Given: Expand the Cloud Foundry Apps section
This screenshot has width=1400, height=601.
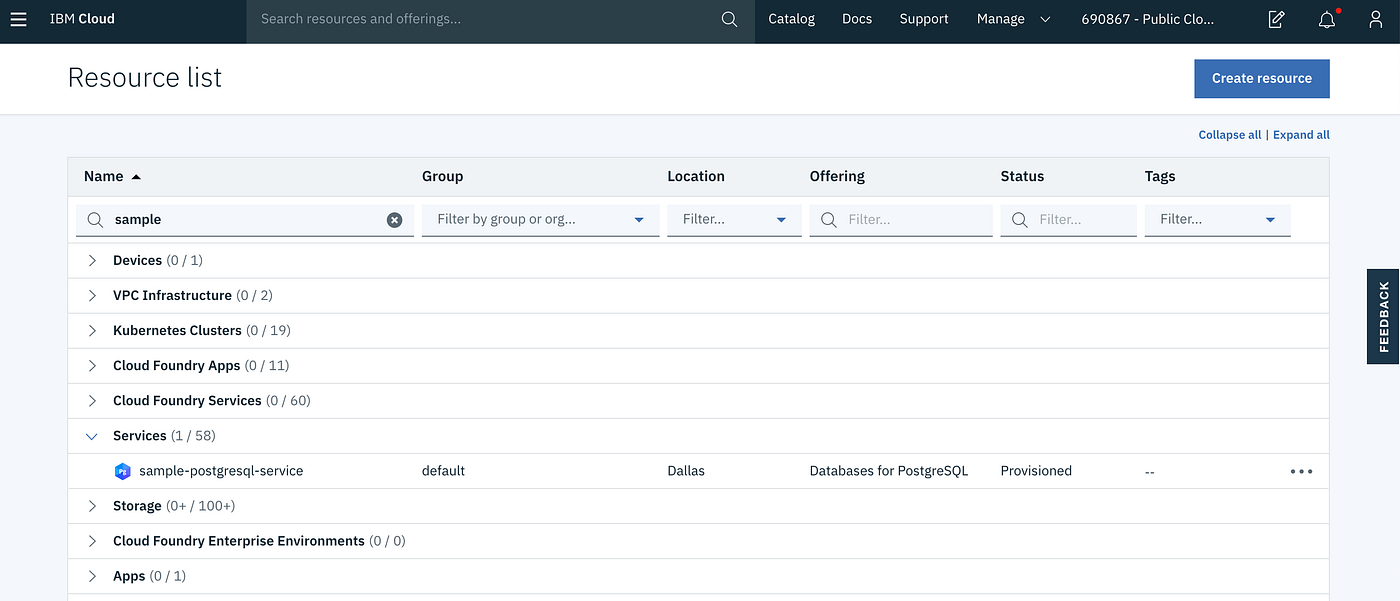Looking at the screenshot, I should point(92,366).
